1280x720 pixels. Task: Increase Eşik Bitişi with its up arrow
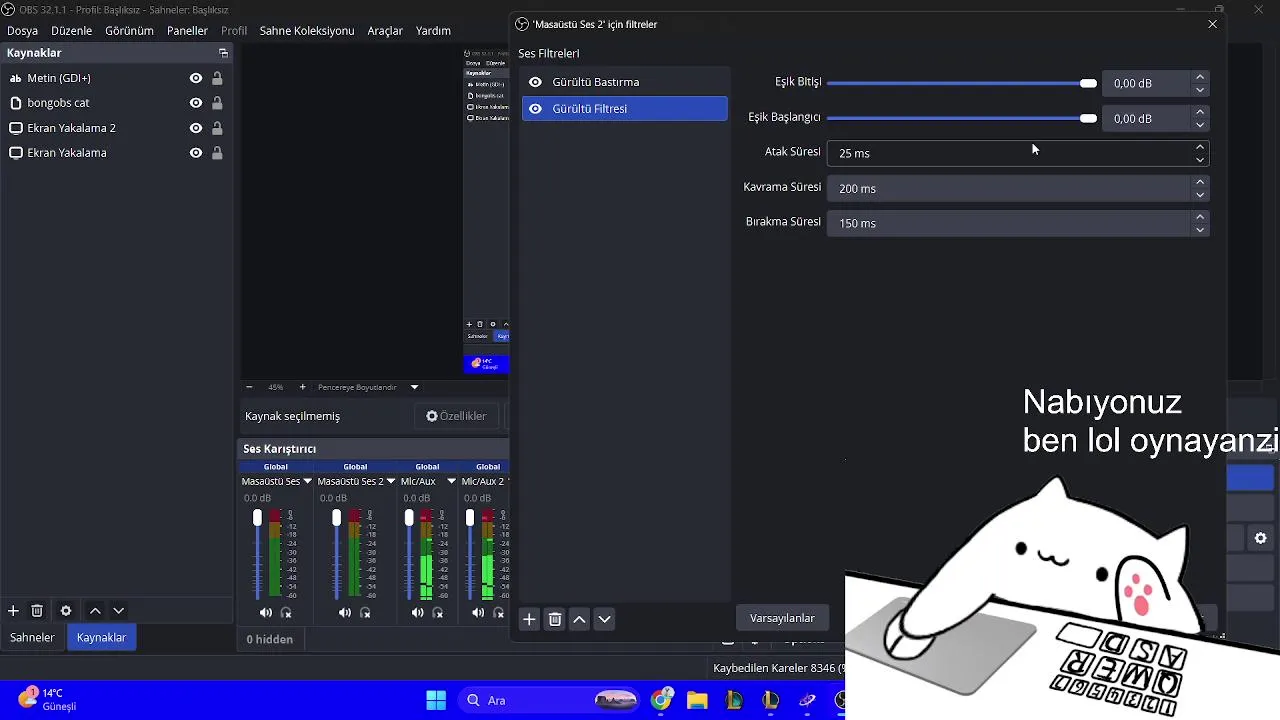point(1200,77)
